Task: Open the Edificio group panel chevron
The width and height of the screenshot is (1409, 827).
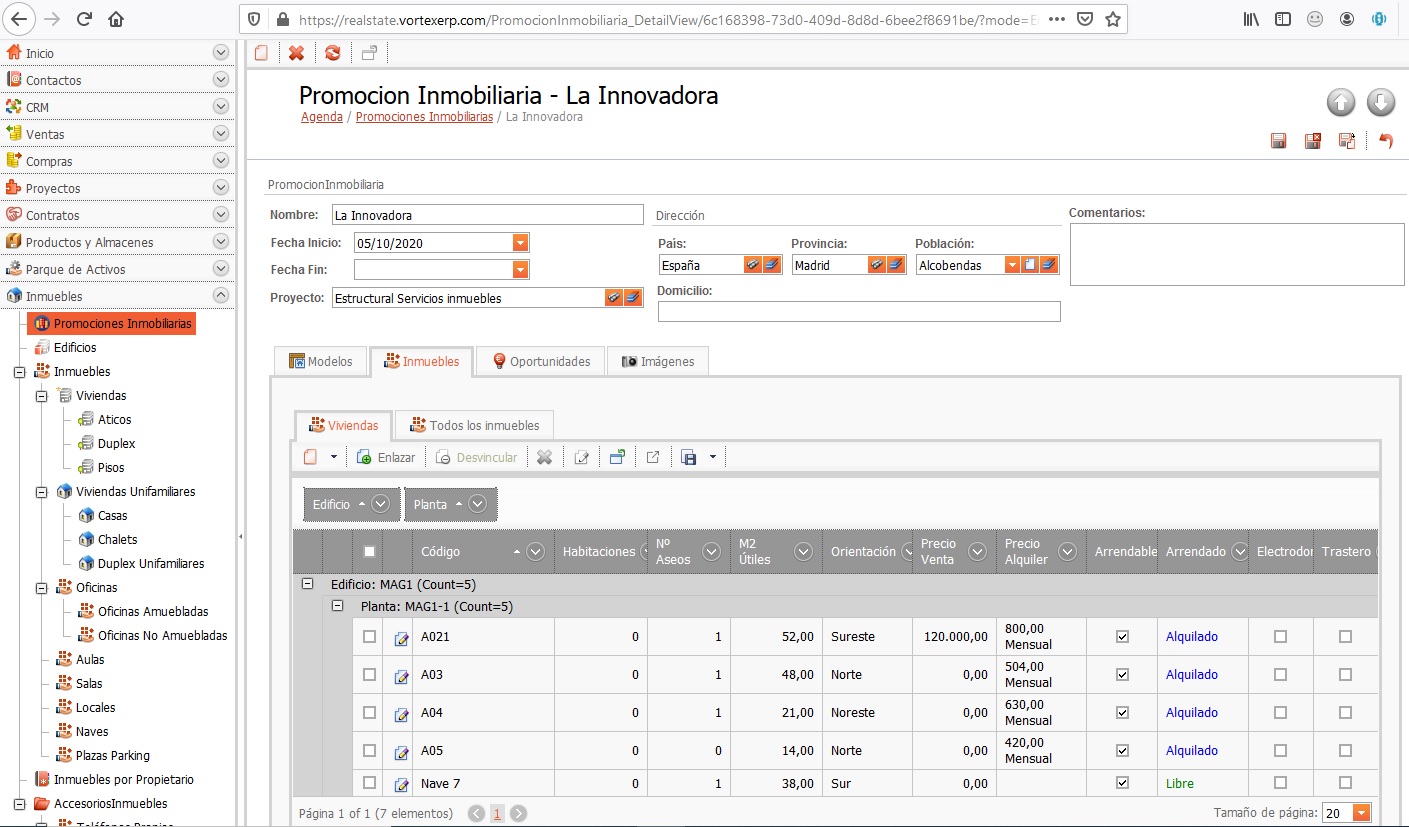Action: click(380, 505)
